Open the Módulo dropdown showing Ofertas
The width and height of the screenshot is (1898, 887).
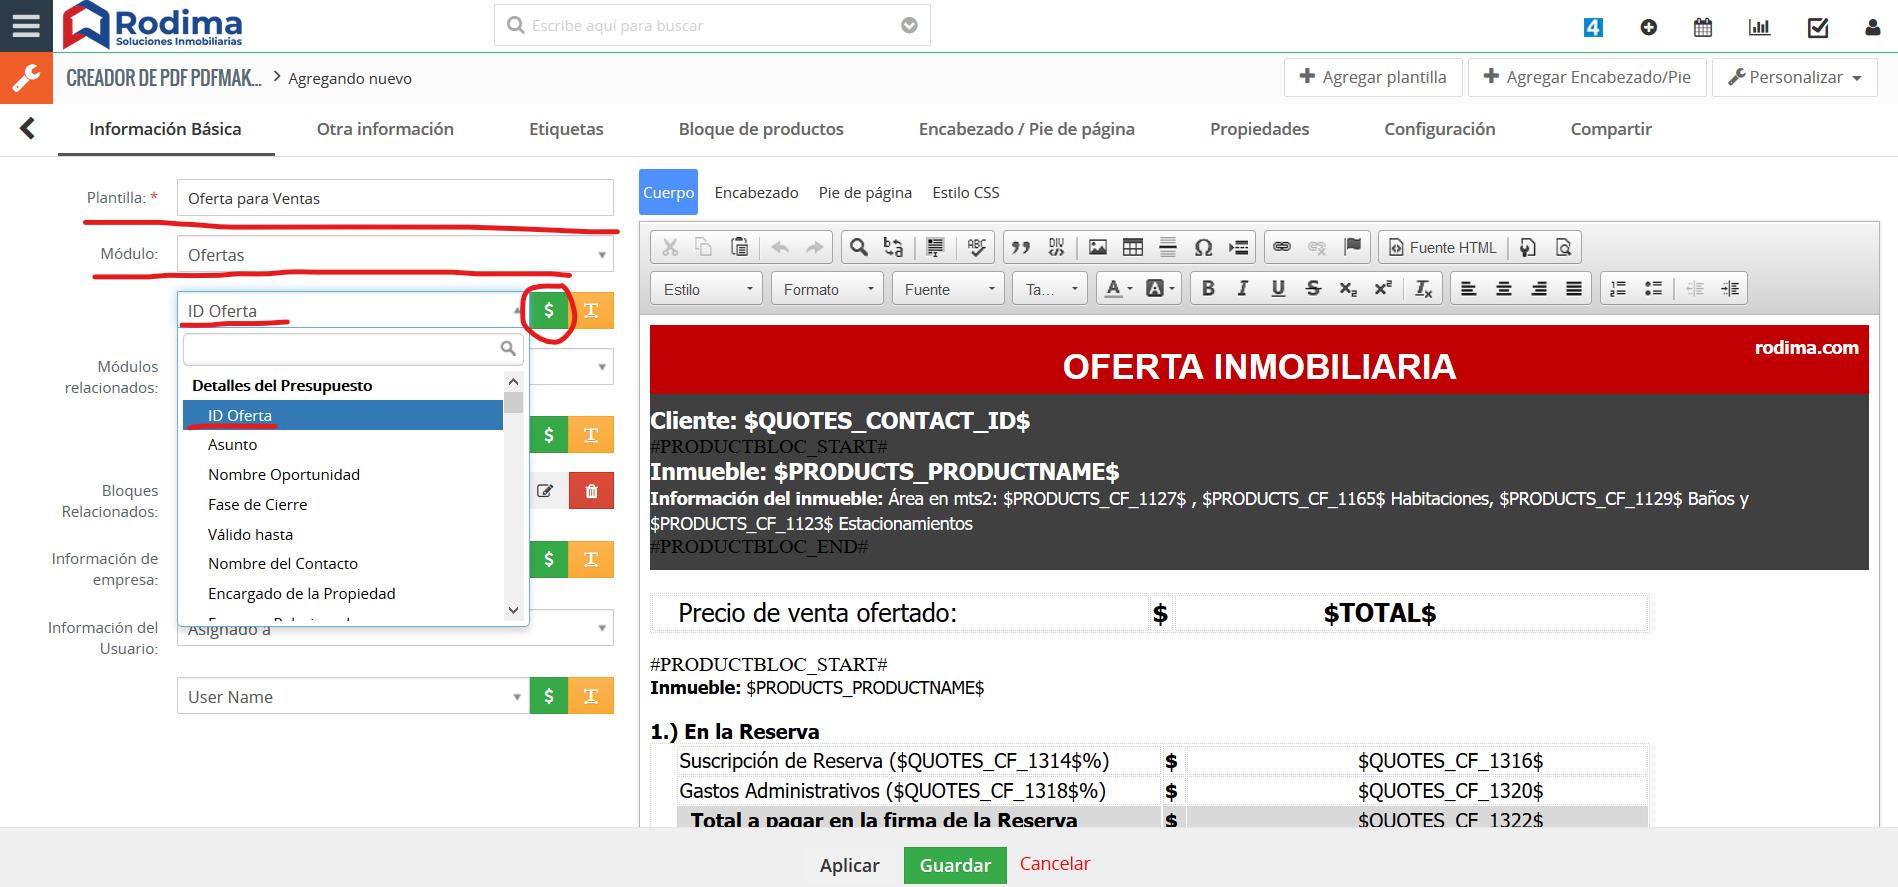coord(395,255)
